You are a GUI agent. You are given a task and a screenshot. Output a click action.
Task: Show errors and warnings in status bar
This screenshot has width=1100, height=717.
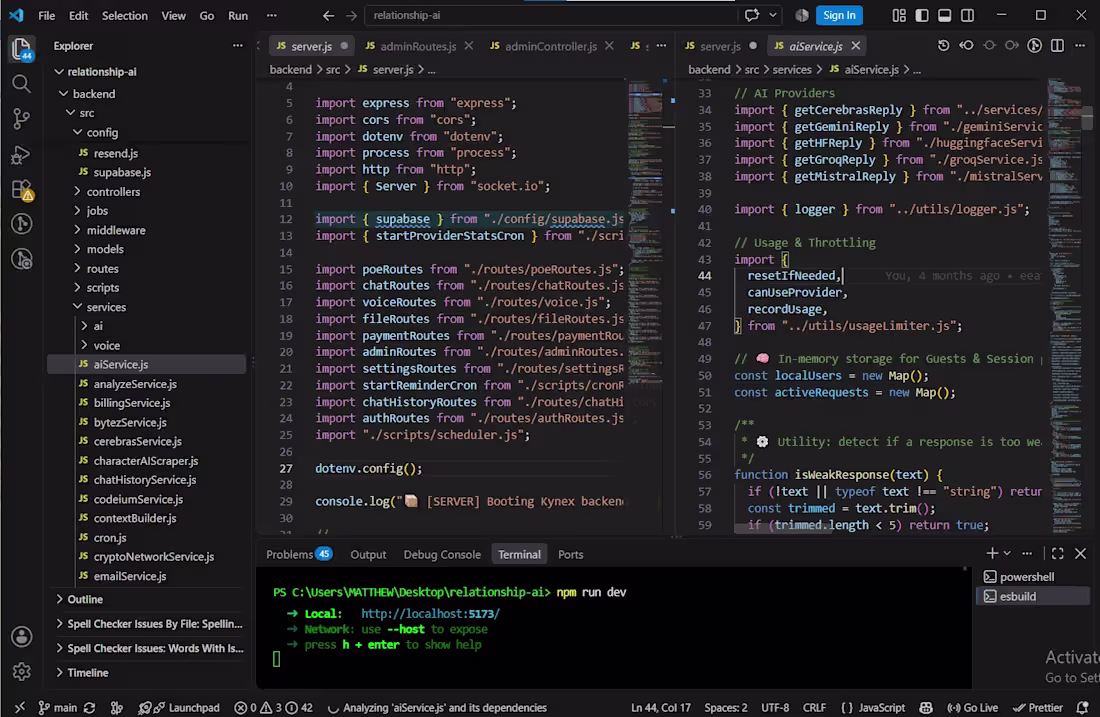pyautogui.click(x=274, y=707)
